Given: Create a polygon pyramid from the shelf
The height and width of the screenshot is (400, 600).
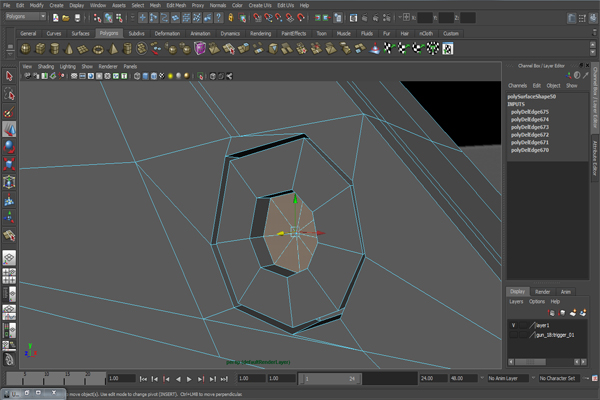Looking at the screenshot, I should coord(113,49).
